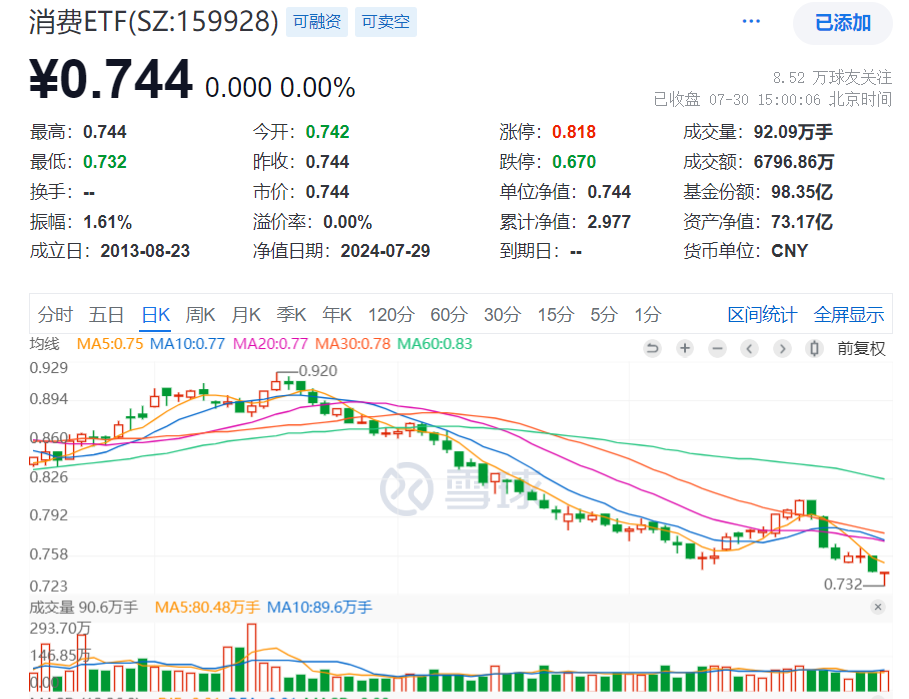Click the chart low marker 0.732

(x=843, y=584)
